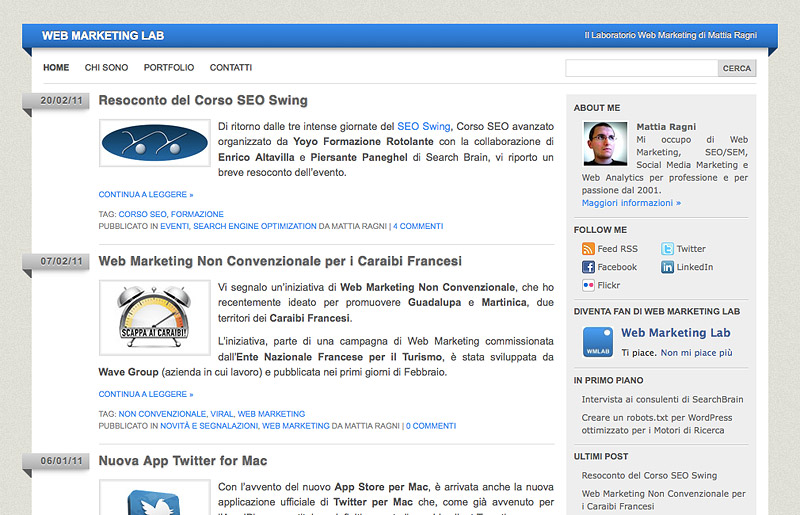
Task: Click the 06/01/11 date label
Action: (61, 461)
